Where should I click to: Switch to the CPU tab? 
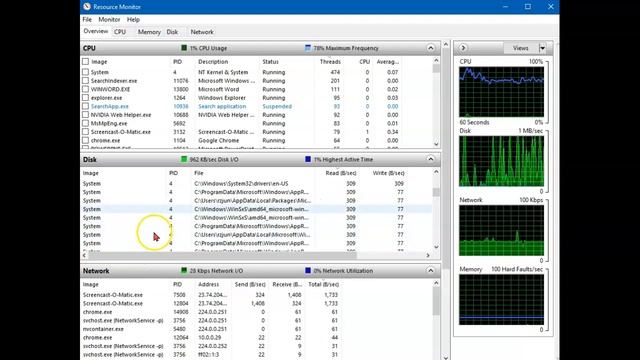tap(120, 32)
